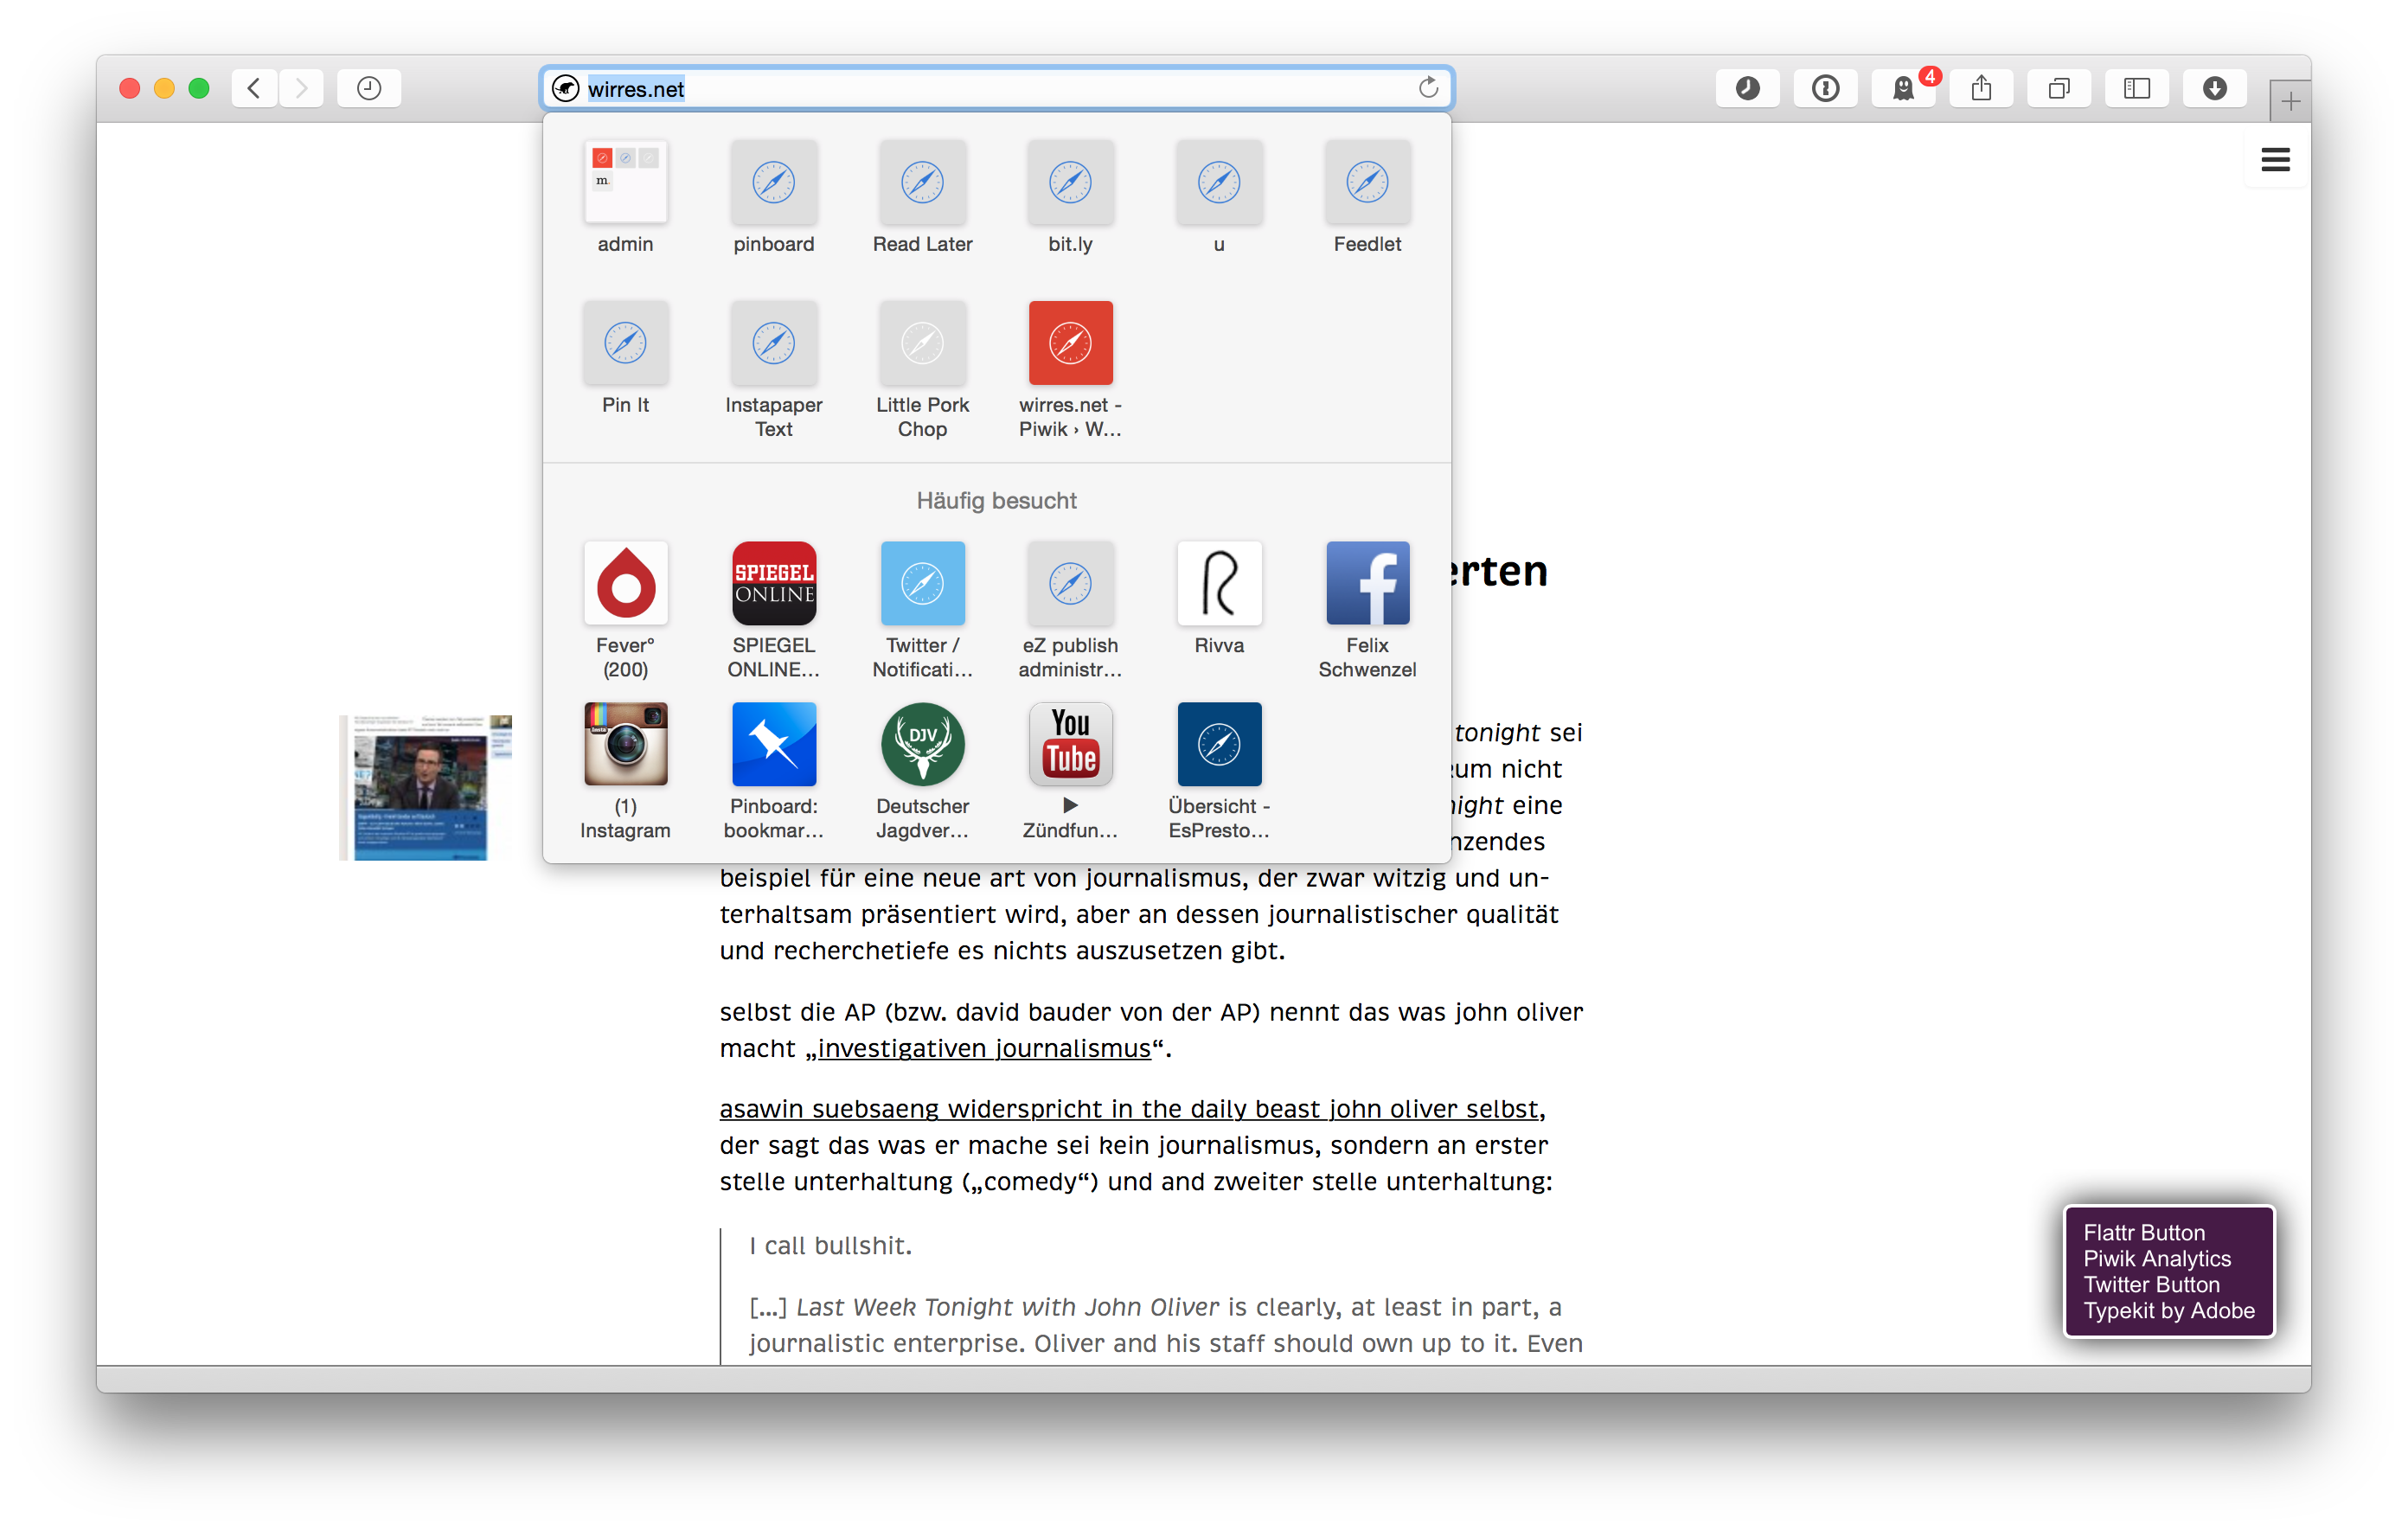The height and width of the screenshot is (1531, 2408).
Task: Follow asawin suebsaeng daily beast link
Action: tap(1129, 1108)
